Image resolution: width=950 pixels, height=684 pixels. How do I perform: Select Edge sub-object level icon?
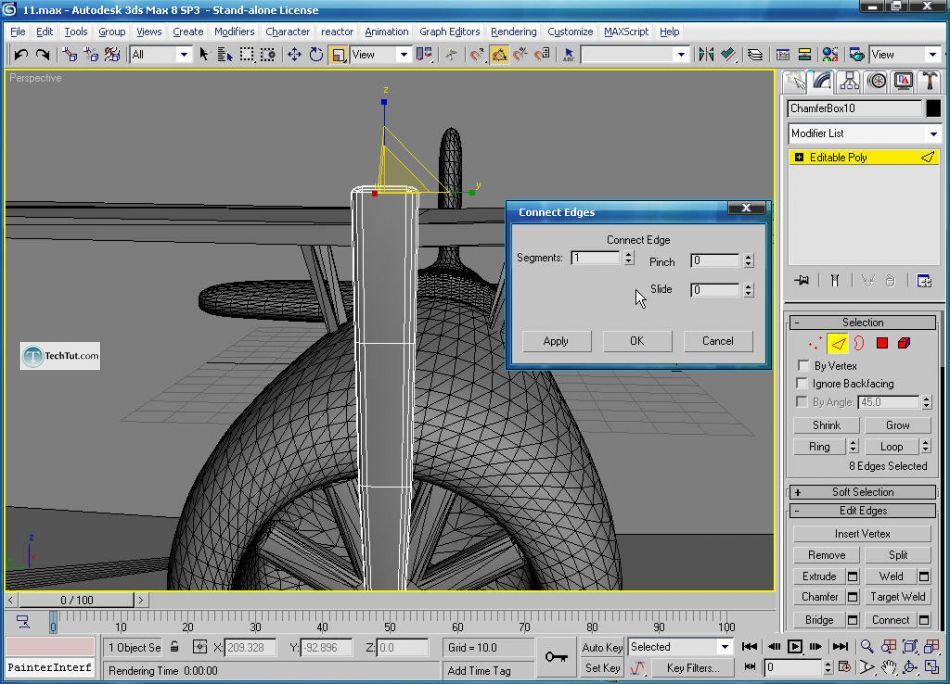[838, 344]
